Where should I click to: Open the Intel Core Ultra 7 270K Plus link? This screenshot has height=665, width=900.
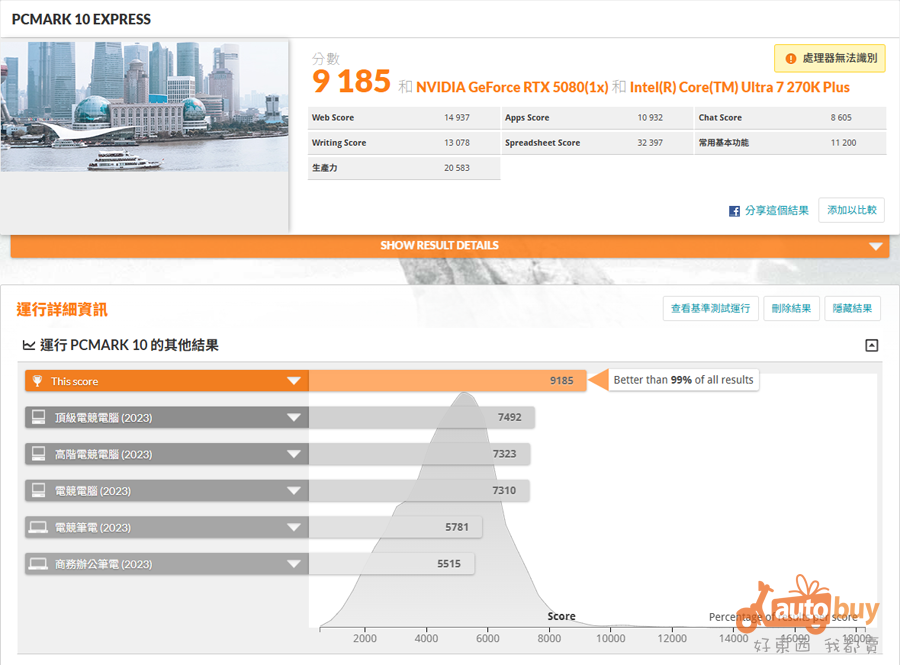739,87
